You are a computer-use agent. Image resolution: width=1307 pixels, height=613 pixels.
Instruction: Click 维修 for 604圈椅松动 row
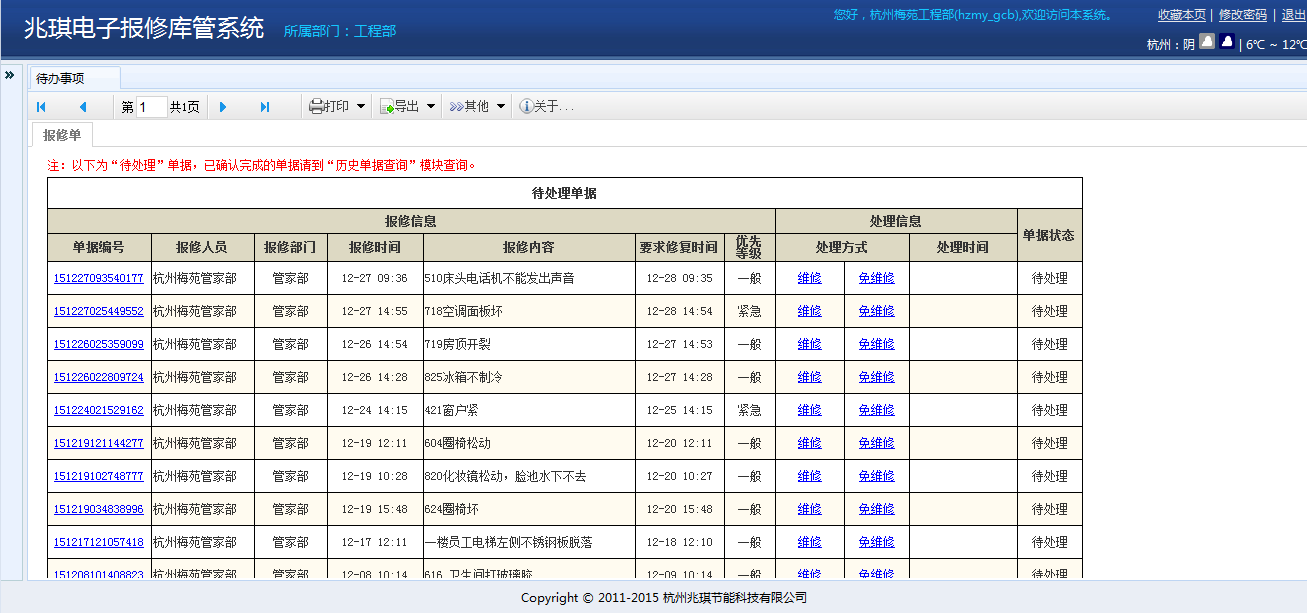[810, 444]
